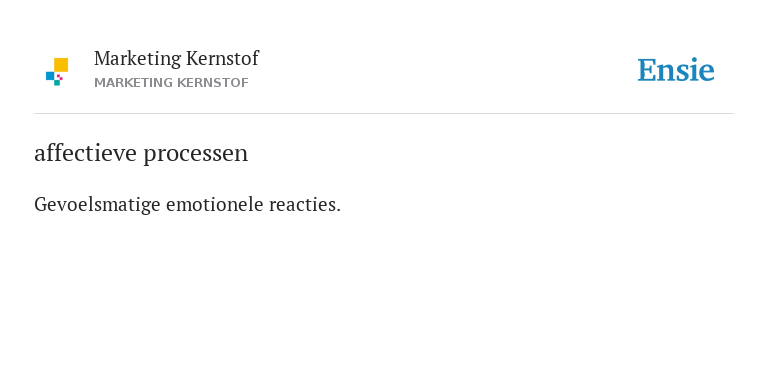
Task: Open the Ensie logo link
Action: pyautogui.click(x=676, y=71)
